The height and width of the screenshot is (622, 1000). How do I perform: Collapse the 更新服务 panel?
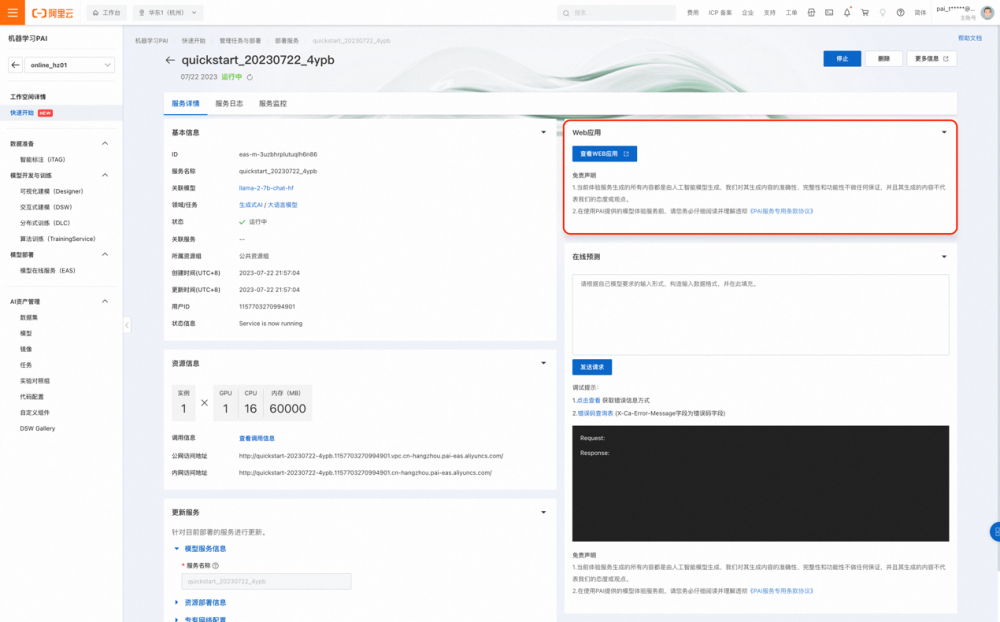coord(543,512)
